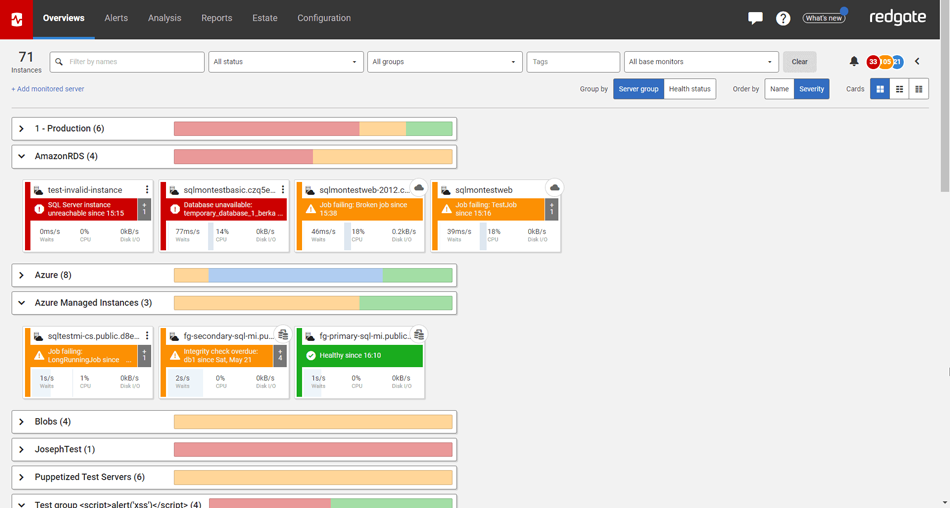950x508 pixels.
Task: Open the All groups dropdown
Action: [x=445, y=62]
